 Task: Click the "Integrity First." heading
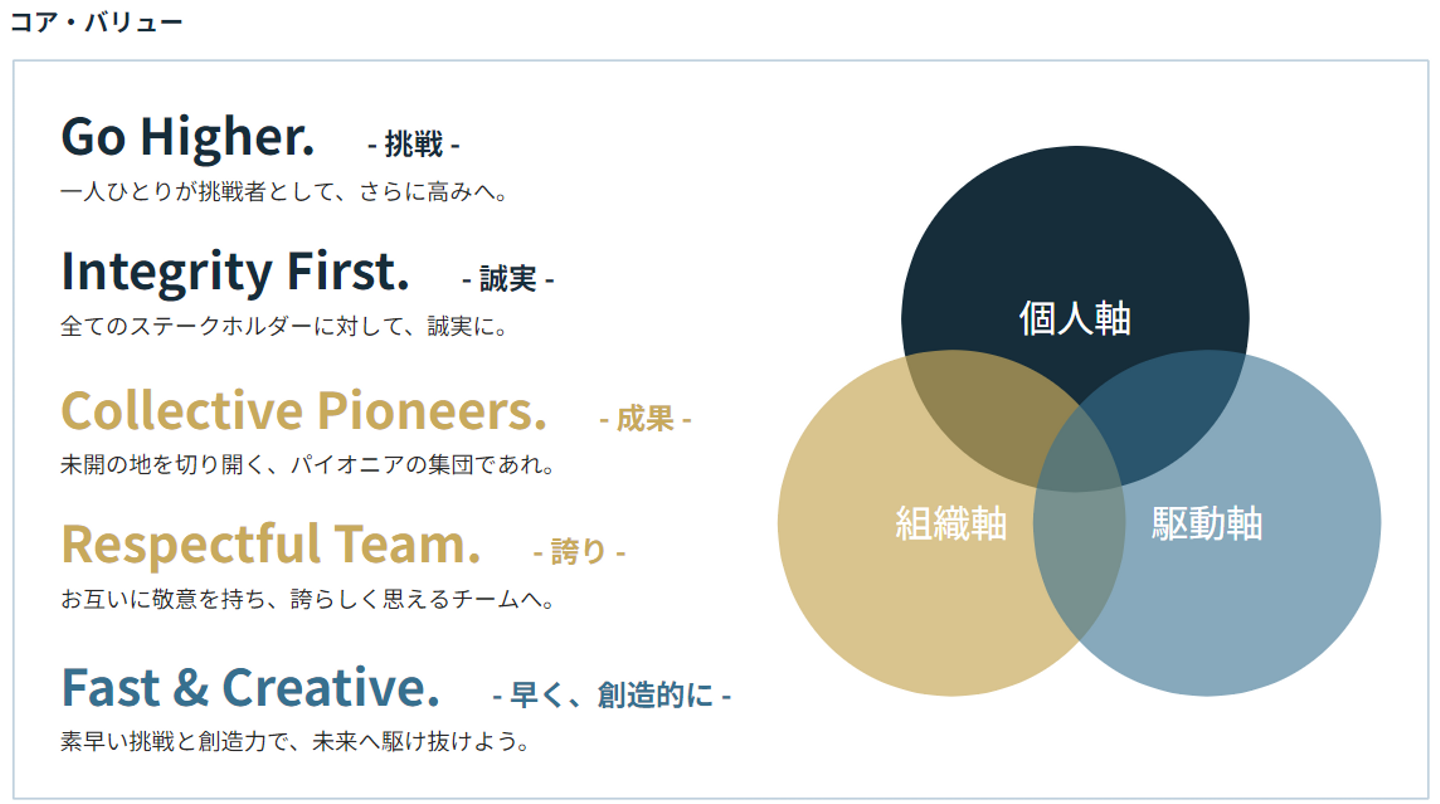(235, 271)
